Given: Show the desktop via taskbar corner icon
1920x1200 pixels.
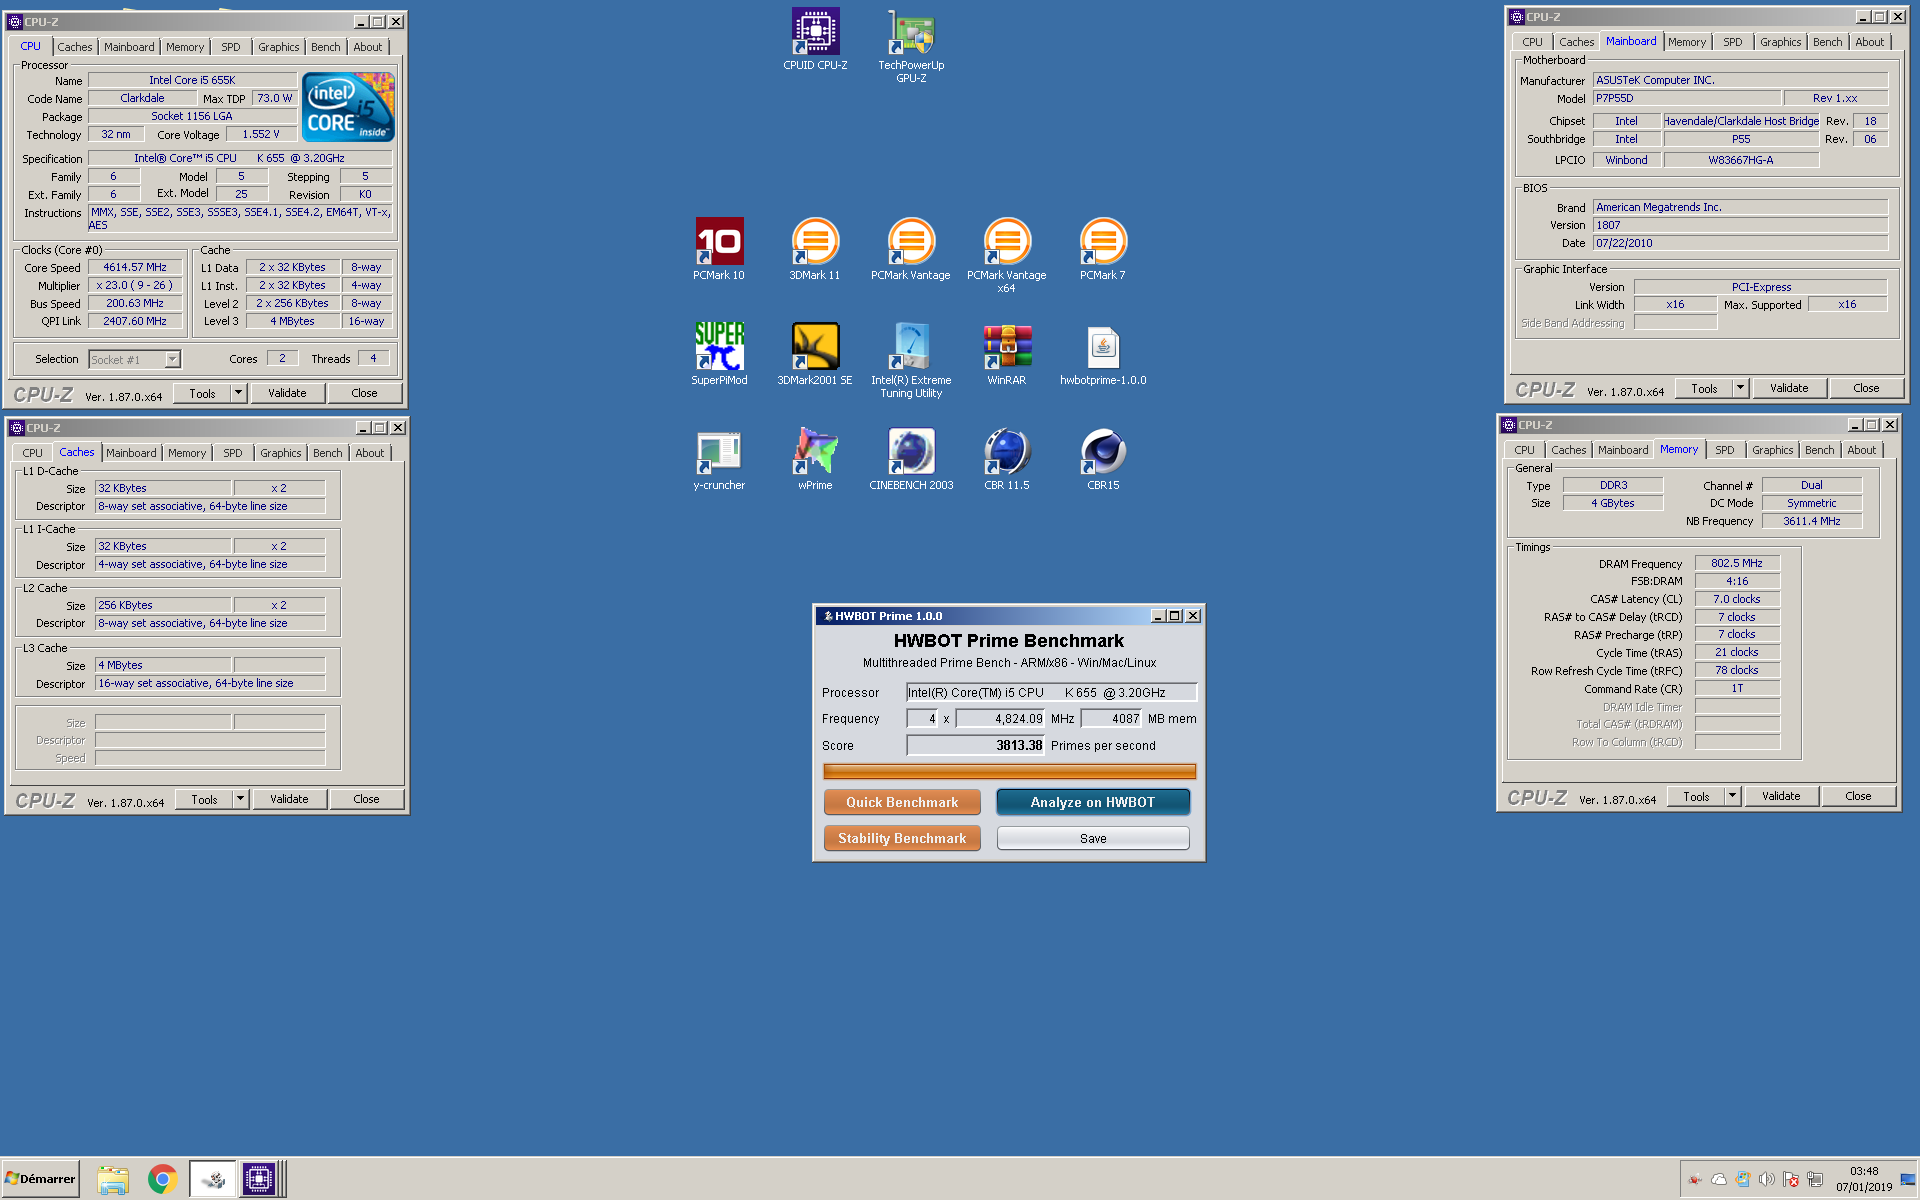Looking at the screenshot, I should 1908,1180.
